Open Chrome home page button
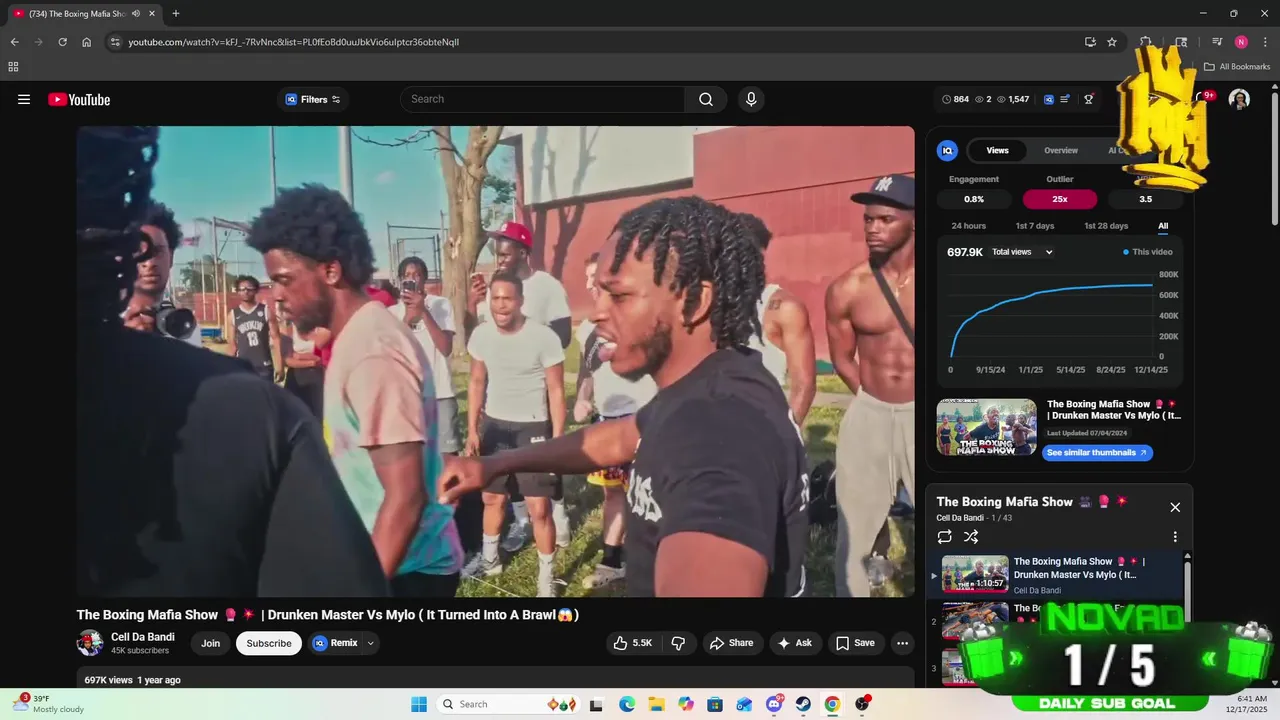The image size is (1280, 720). click(87, 42)
